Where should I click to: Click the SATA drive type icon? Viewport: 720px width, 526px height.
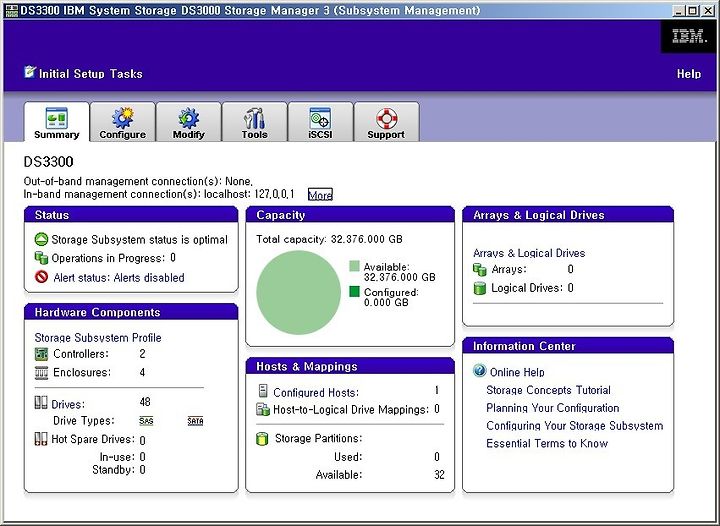click(195, 421)
